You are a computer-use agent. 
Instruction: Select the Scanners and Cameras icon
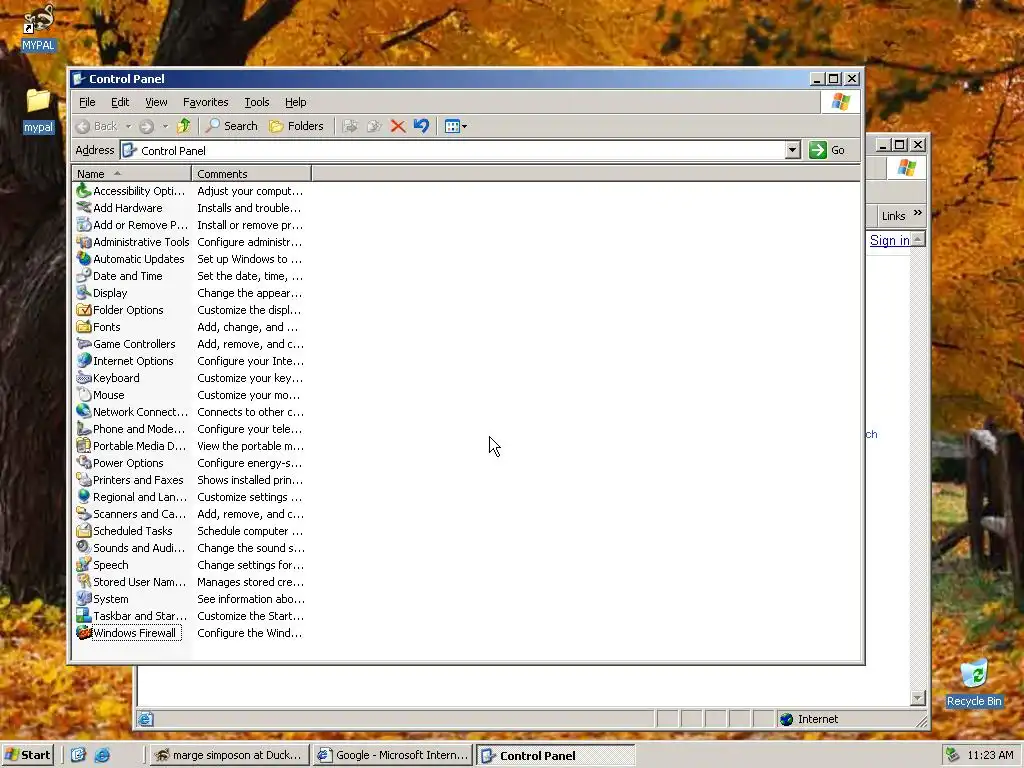[84, 513]
